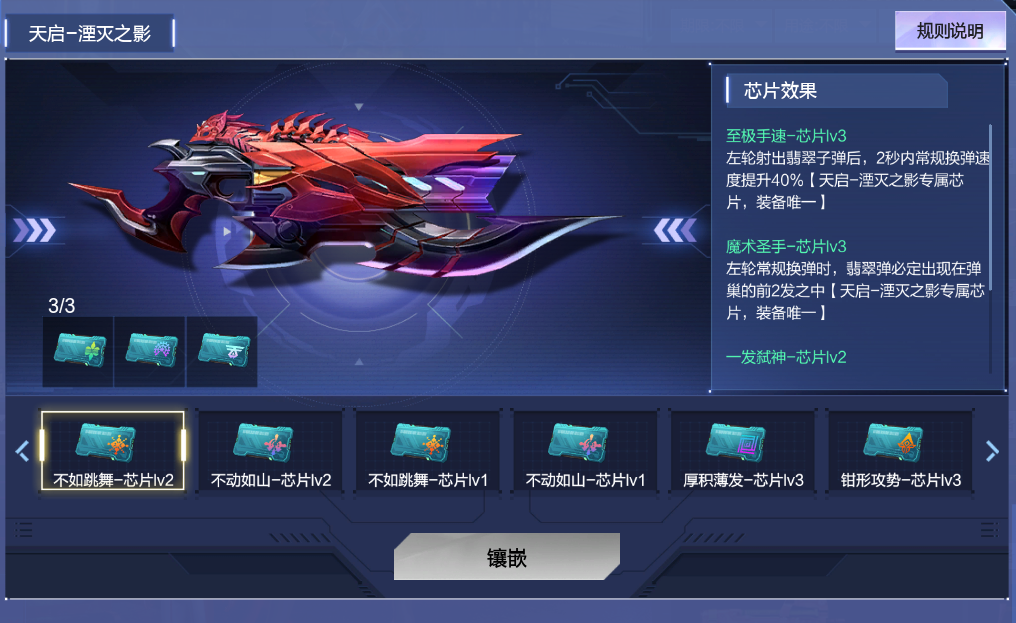
Task: Pick the 厚积薄发-芯片lv3 chip
Action: pyautogui.click(x=743, y=451)
